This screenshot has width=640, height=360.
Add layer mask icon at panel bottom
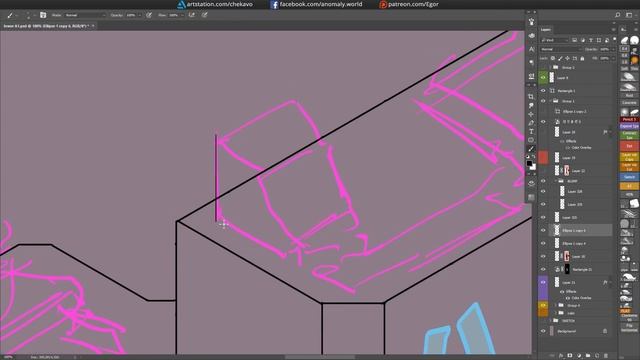point(570,356)
